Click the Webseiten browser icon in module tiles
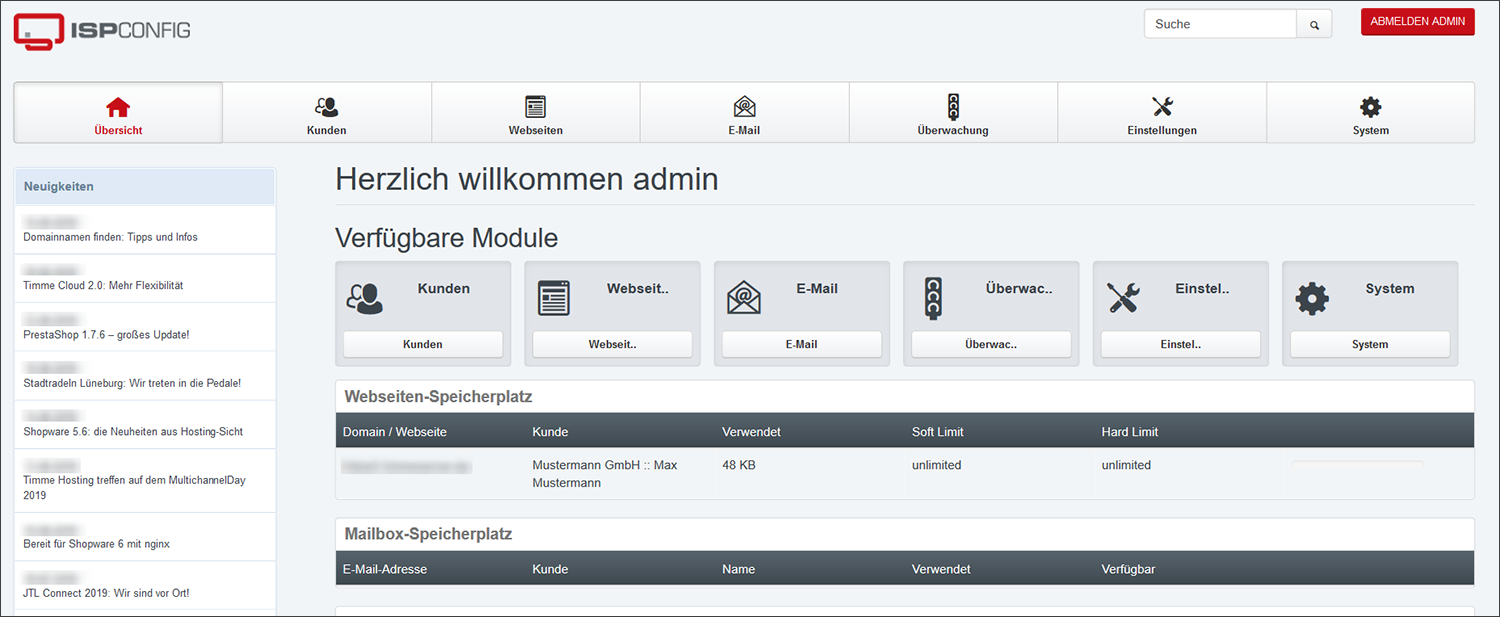The height and width of the screenshot is (617, 1500). tap(553, 298)
